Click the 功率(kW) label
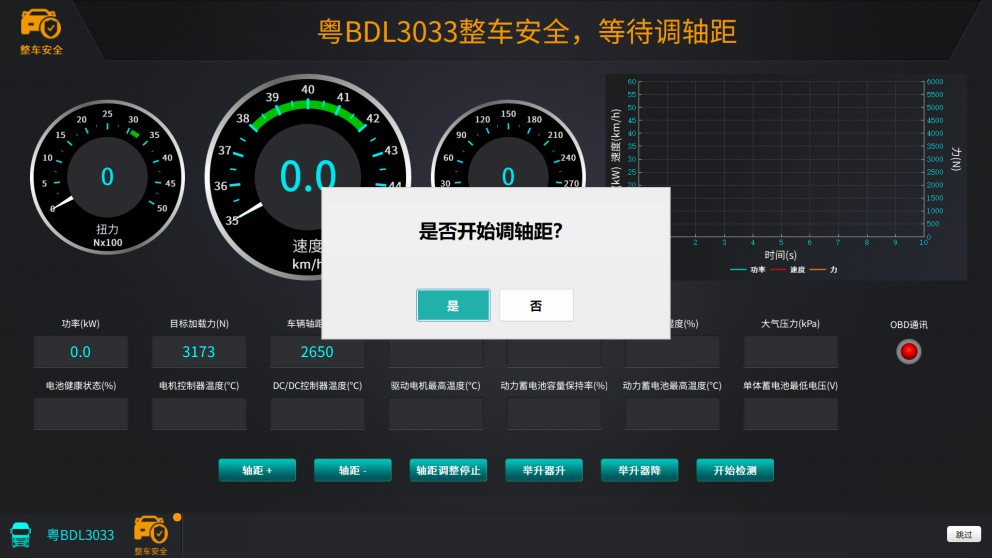992x558 pixels. (x=80, y=323)
